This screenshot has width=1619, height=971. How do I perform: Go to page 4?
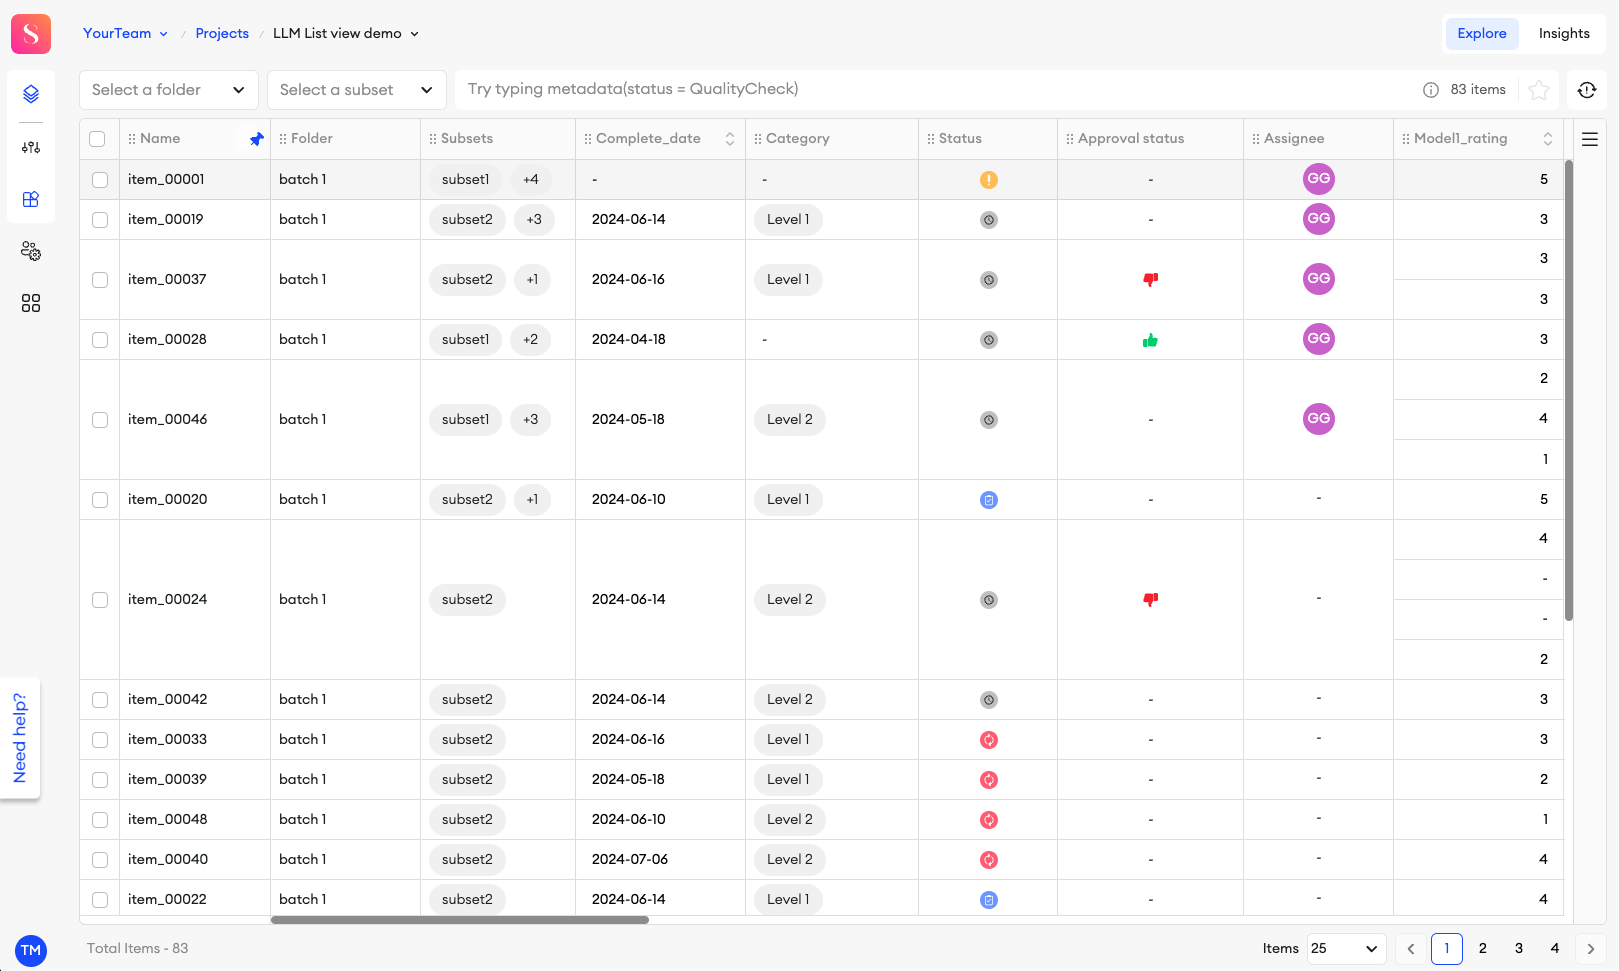click(x=1555, y=949)
